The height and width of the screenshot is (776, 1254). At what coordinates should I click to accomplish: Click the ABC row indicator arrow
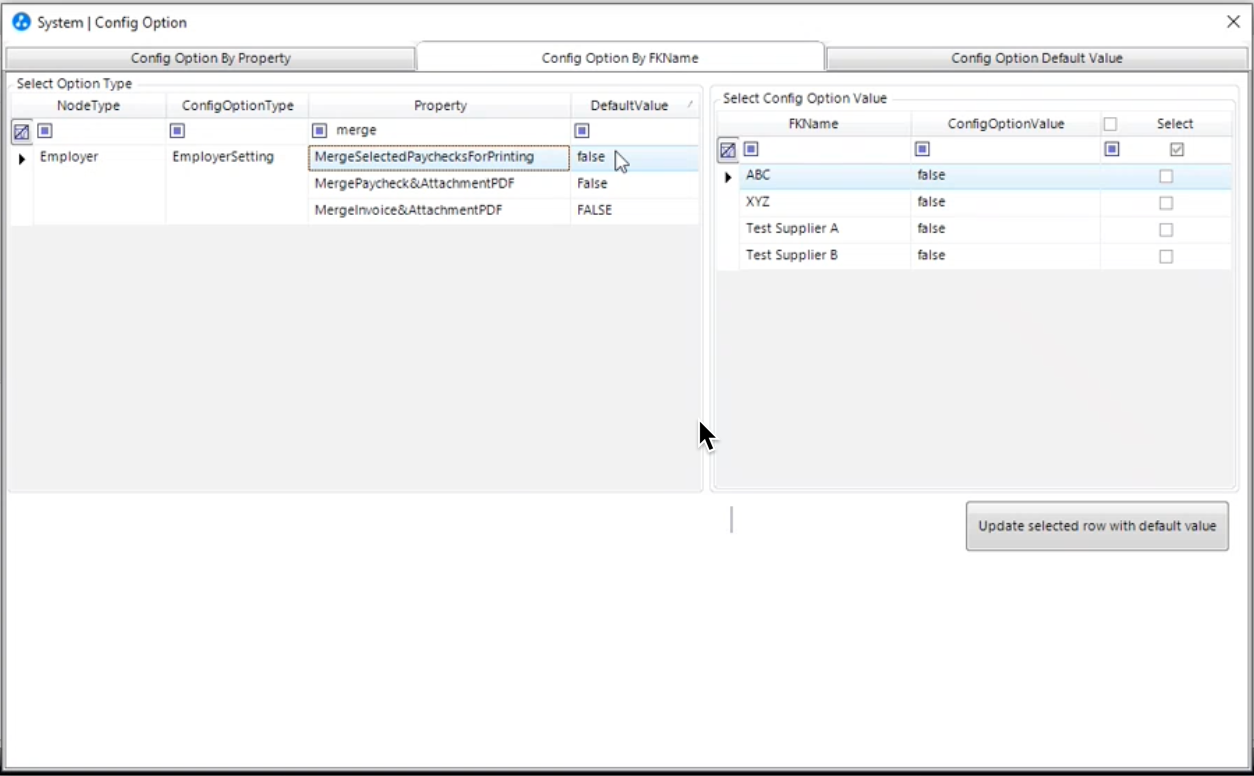(728, 177)
